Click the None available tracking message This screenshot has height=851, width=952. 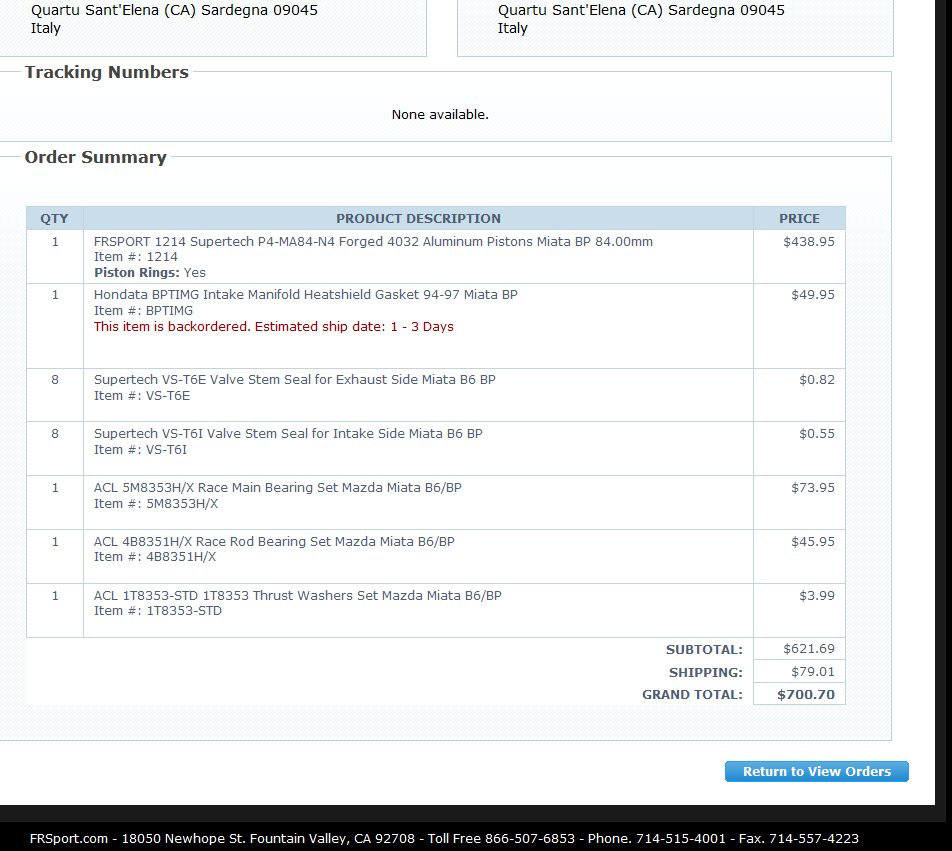(x=440, y=115)
